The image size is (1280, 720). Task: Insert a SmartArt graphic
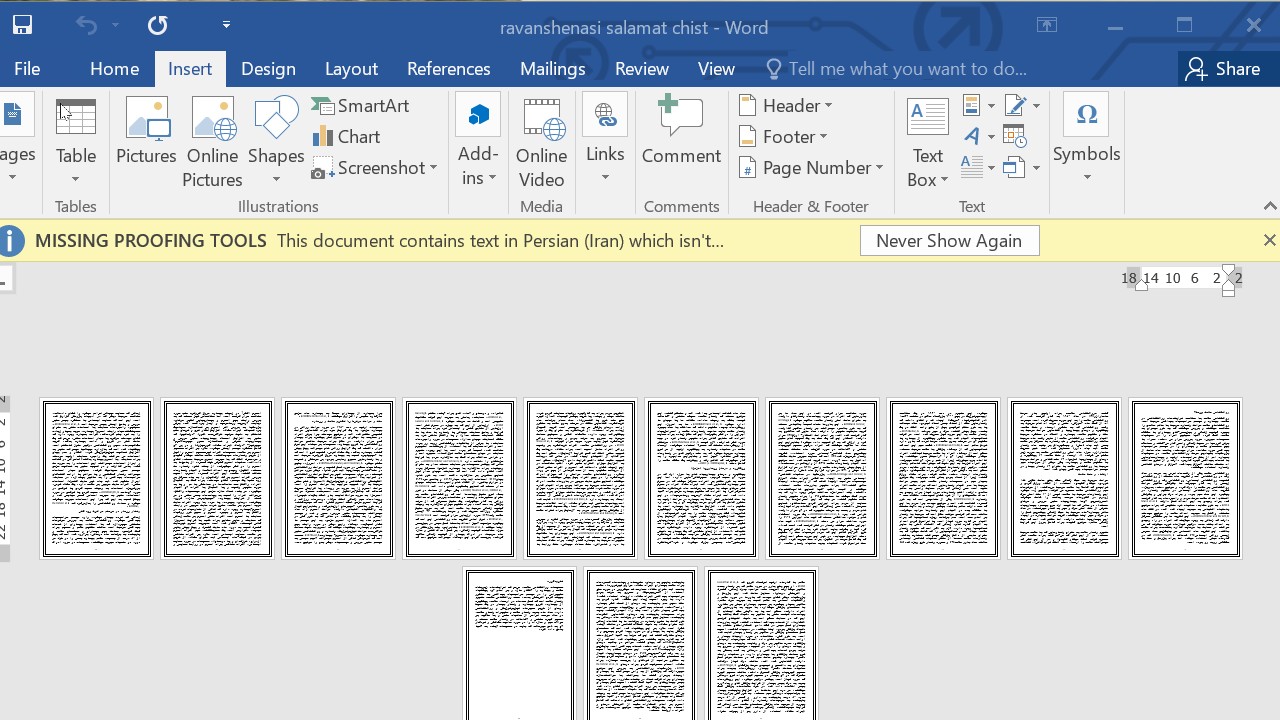pyautogui.click(x=360, y=106)
